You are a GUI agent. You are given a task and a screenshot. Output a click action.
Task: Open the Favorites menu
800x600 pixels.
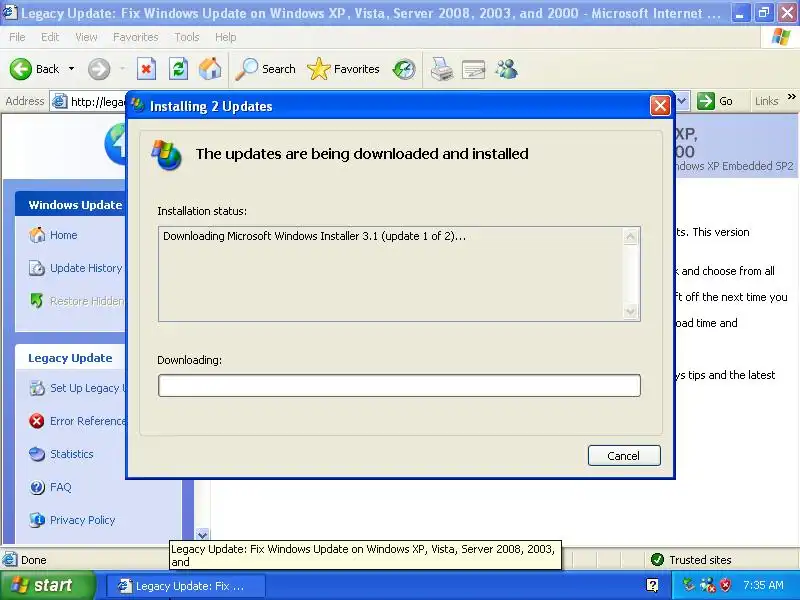pos(136,37)
